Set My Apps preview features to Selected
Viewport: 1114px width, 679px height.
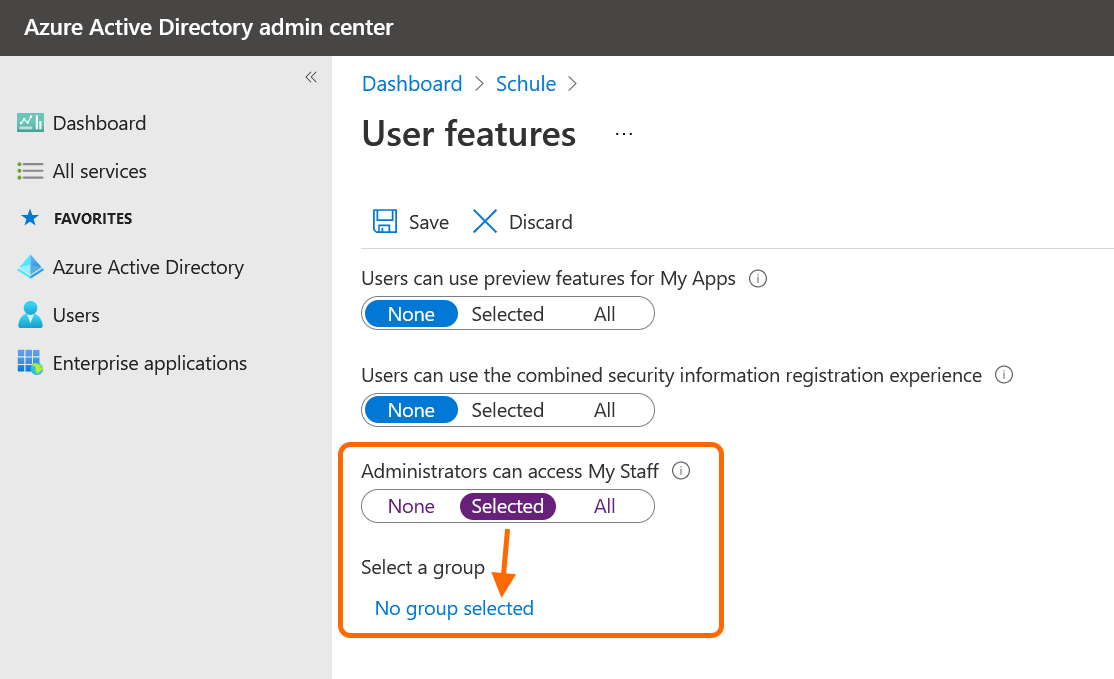pyautogui.click(x=507, y=314)
